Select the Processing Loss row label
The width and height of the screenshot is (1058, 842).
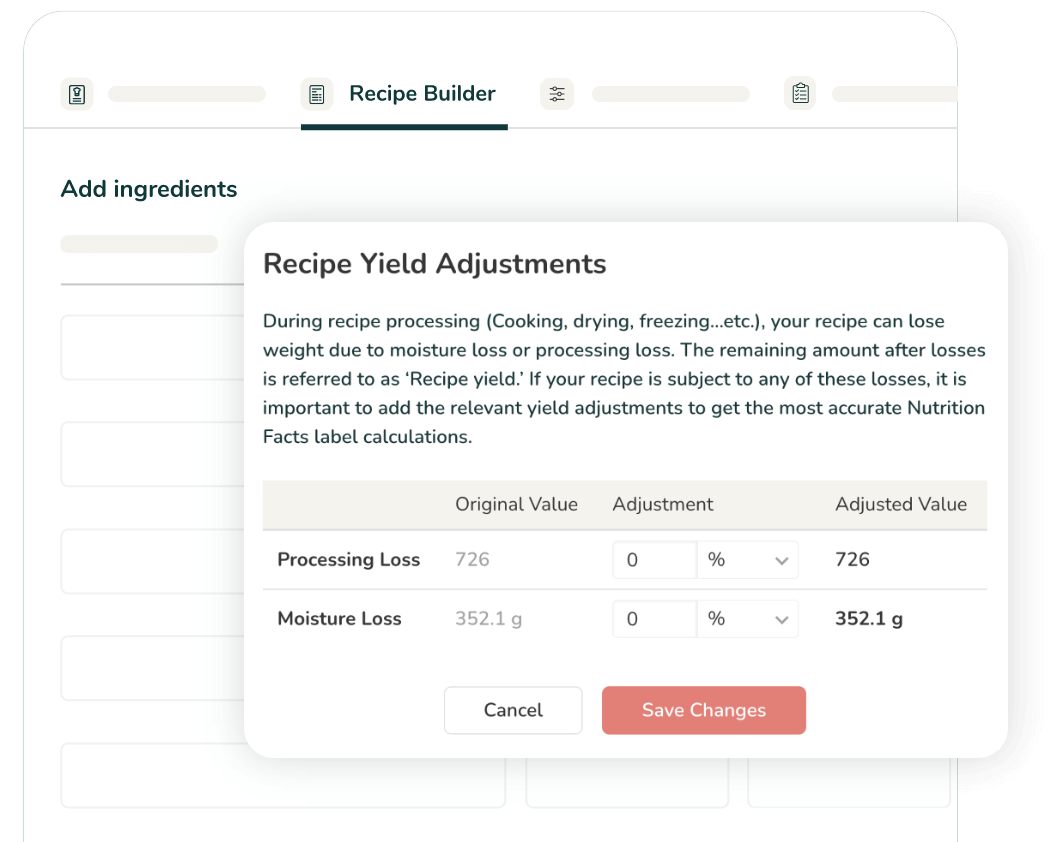point(348,560)
